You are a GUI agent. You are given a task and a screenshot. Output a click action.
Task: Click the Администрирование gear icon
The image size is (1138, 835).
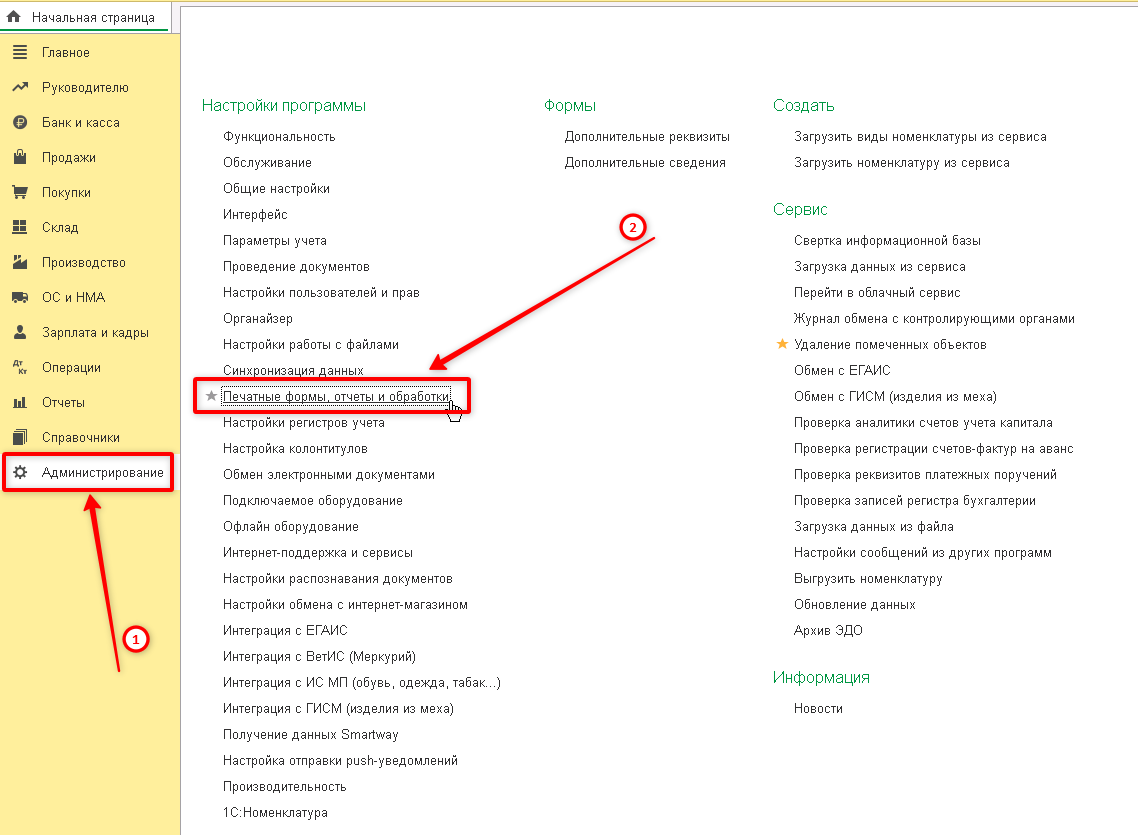point(20,472)
